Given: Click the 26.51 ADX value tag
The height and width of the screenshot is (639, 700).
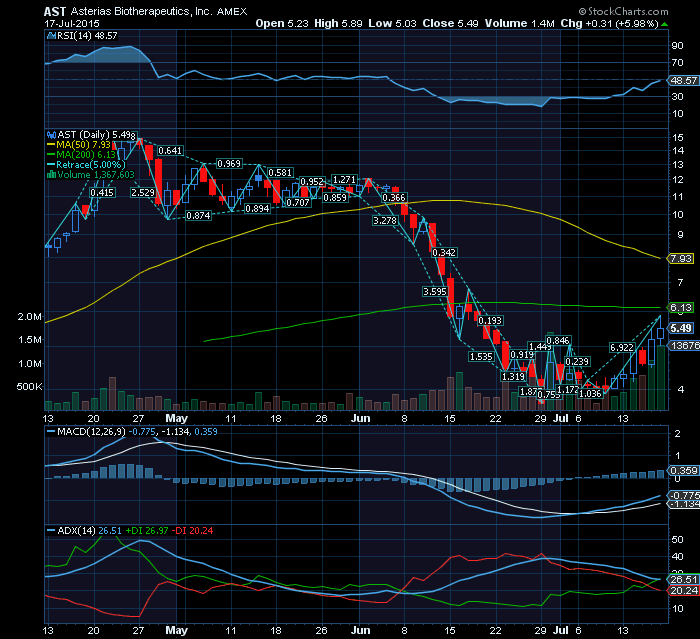Looking at the screenshot, I should pyautogui.click(x=683, y=578).
